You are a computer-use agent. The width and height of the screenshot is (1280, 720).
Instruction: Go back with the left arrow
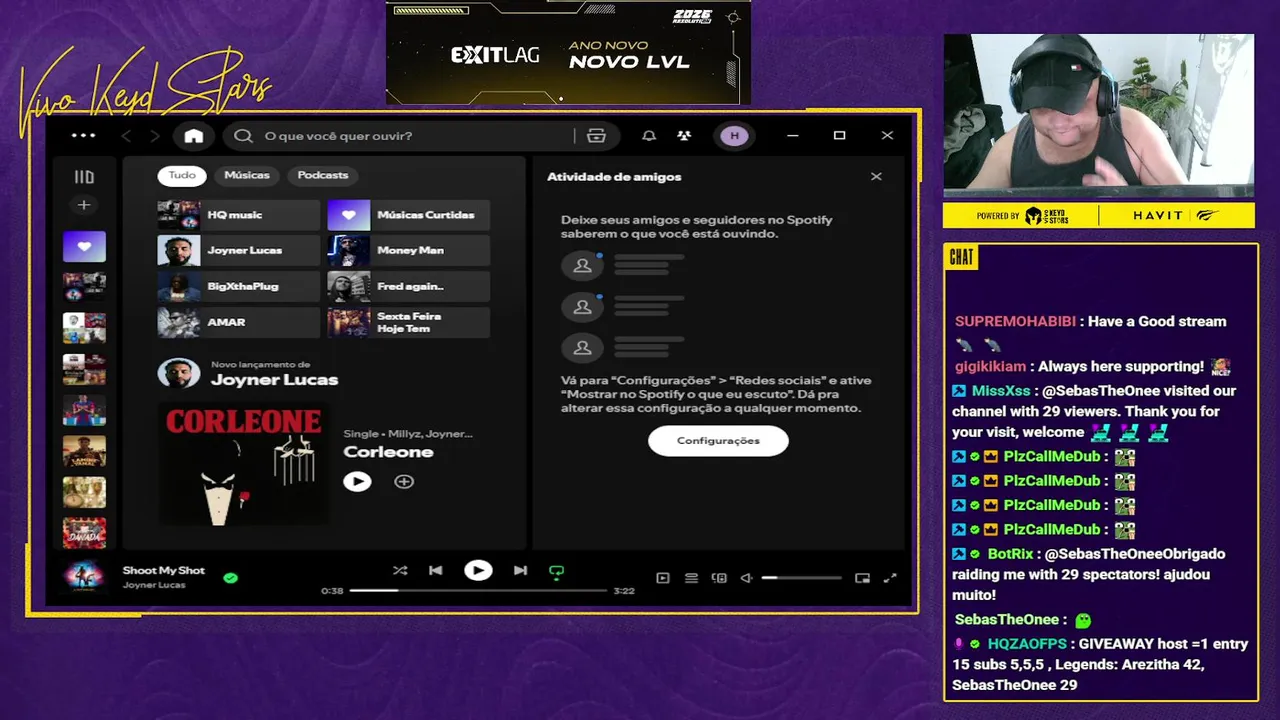(126, 136)
